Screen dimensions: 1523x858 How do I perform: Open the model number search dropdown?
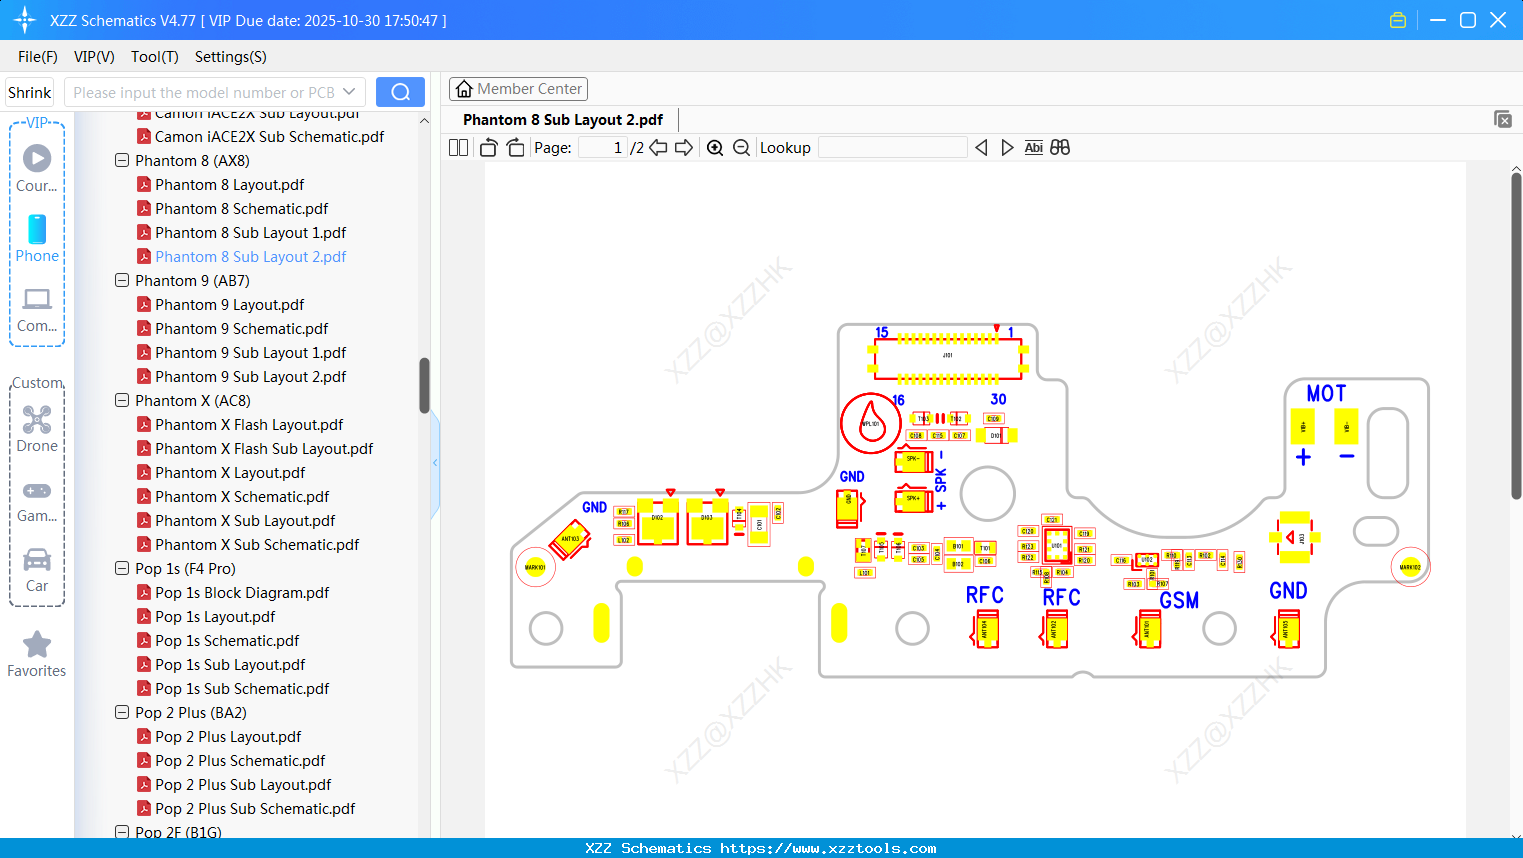(x=349, y=91)
